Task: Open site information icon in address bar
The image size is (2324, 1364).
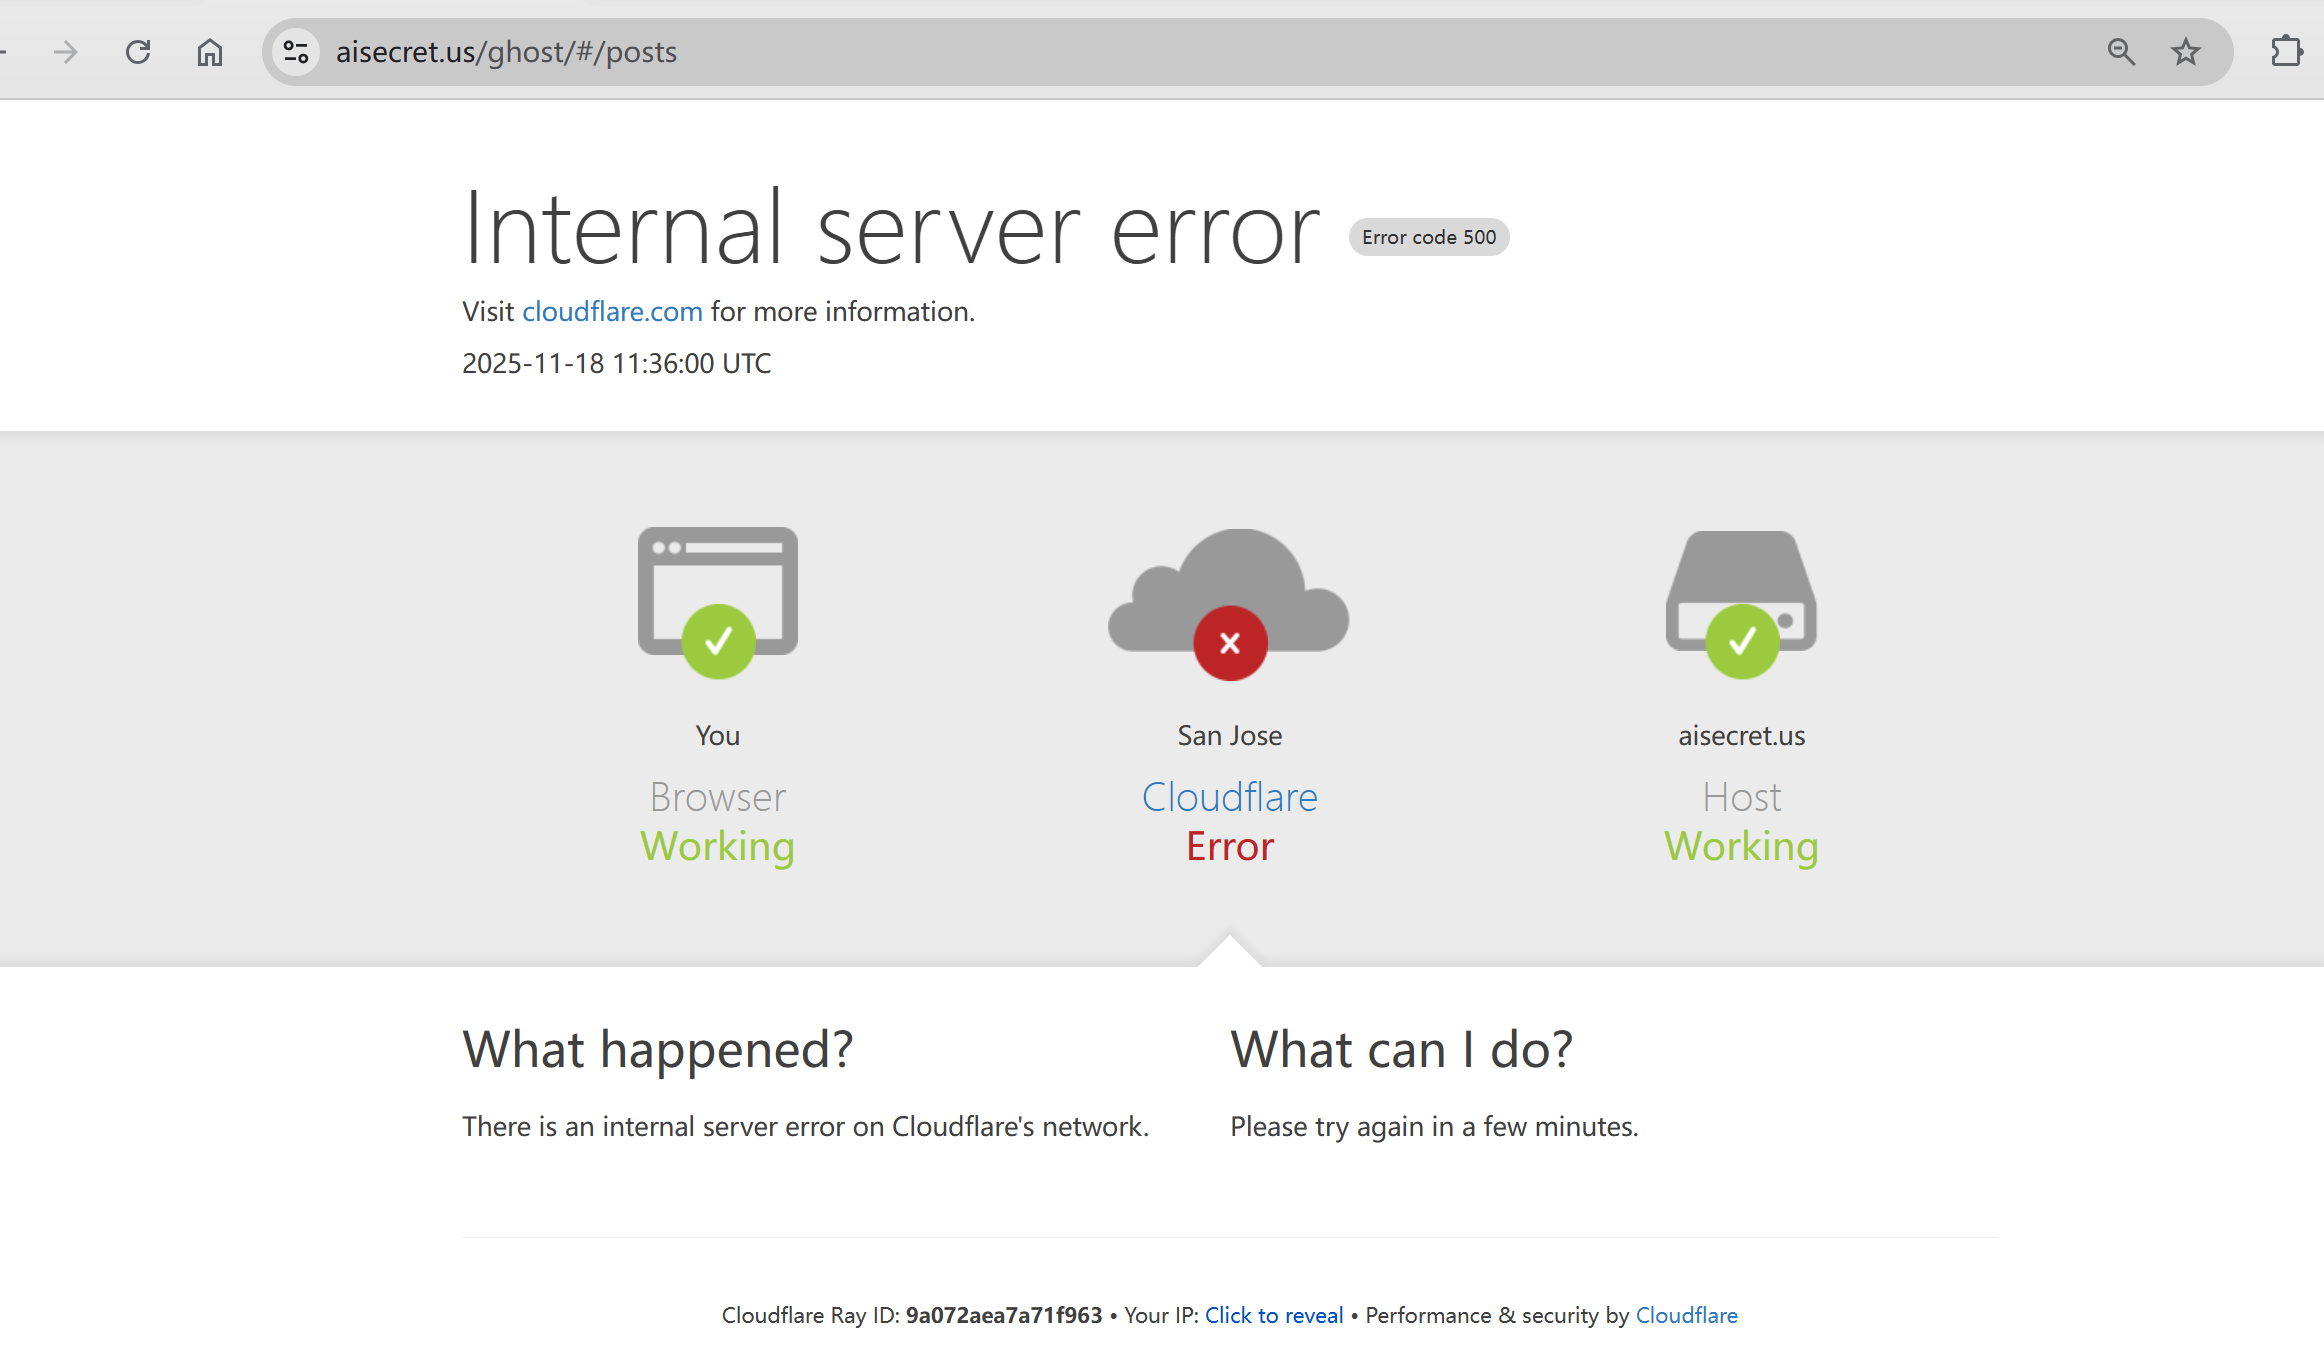Action: point(295,52)
